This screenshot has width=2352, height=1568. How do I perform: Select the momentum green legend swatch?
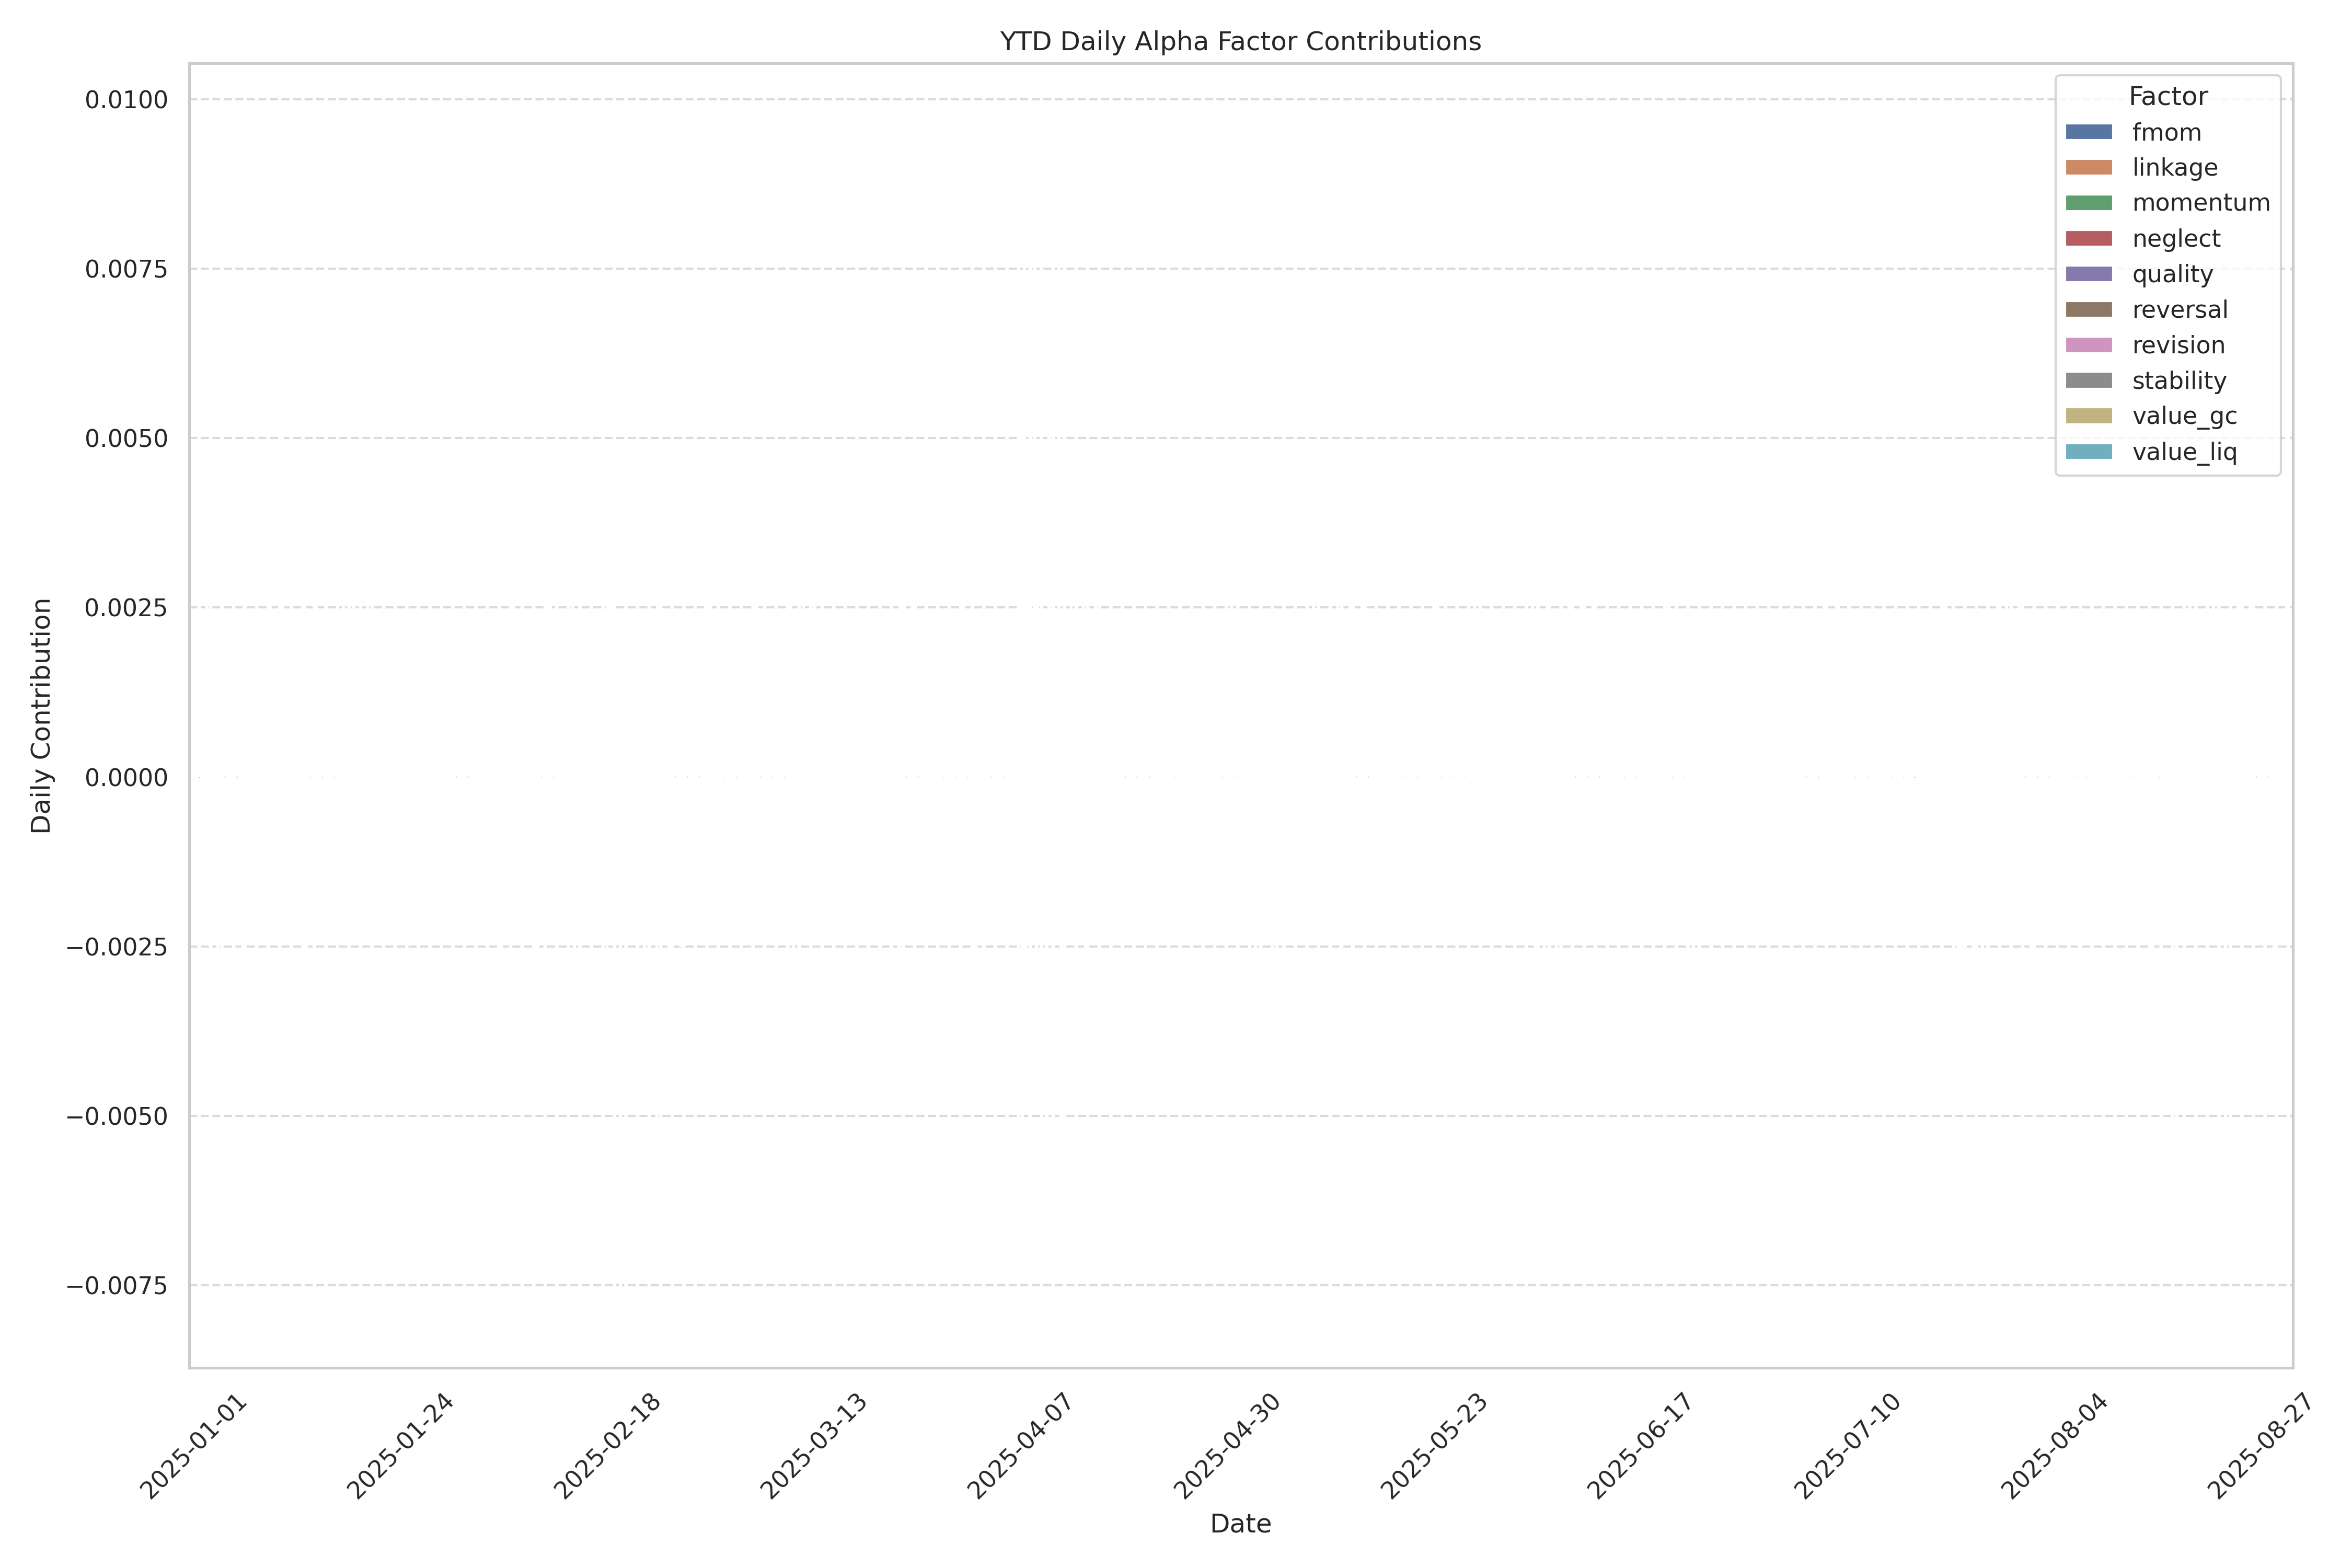tap(2088, 203)
